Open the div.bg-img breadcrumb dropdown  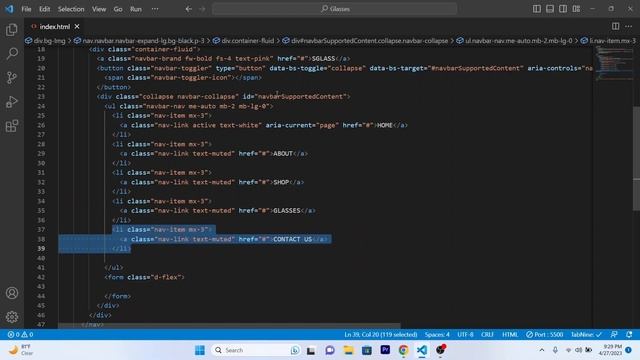click(46, 40)
